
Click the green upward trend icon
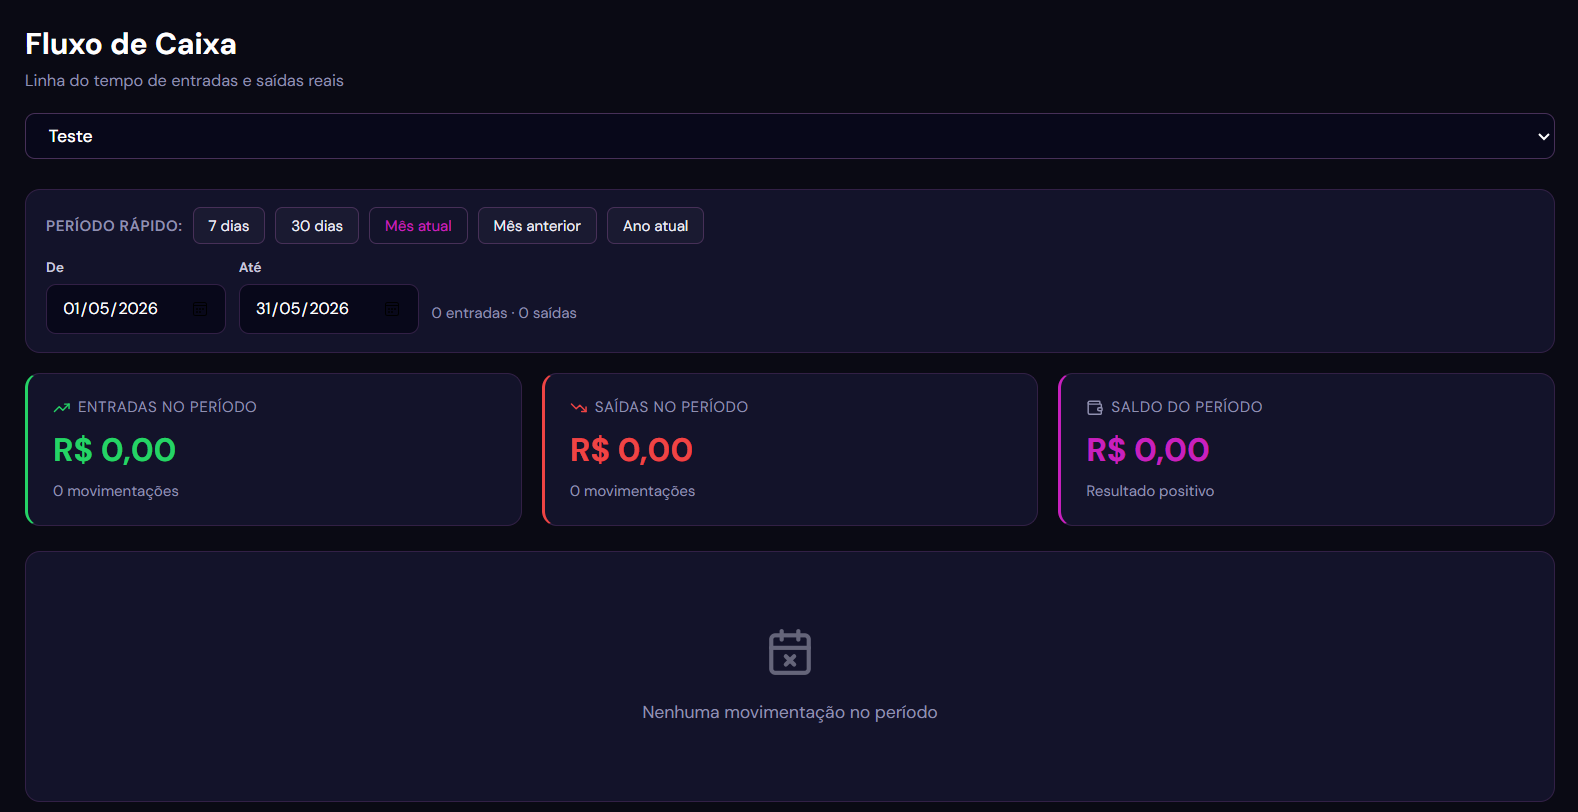(x=62, y=407)
